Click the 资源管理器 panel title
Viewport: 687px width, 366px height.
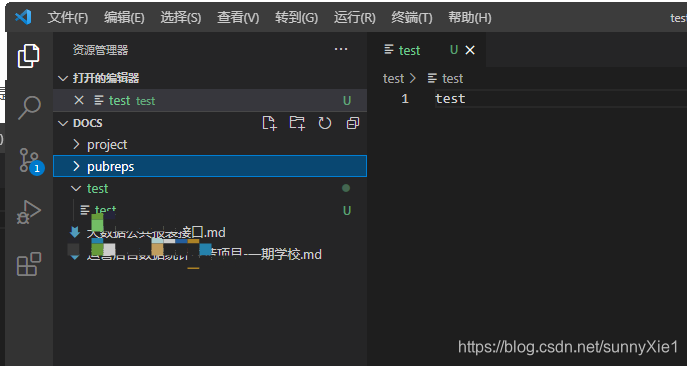pyautogui.click(x=100, y=50)
